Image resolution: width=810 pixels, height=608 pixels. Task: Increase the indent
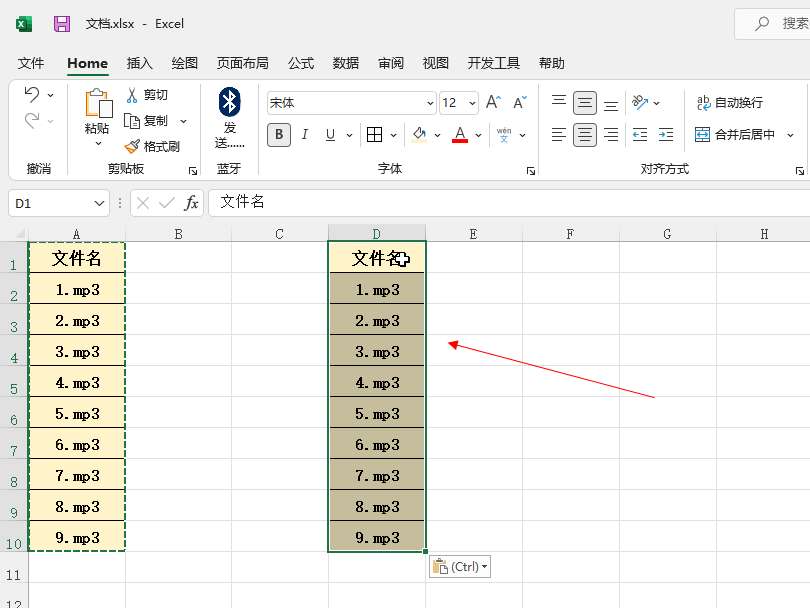point(666,135)
